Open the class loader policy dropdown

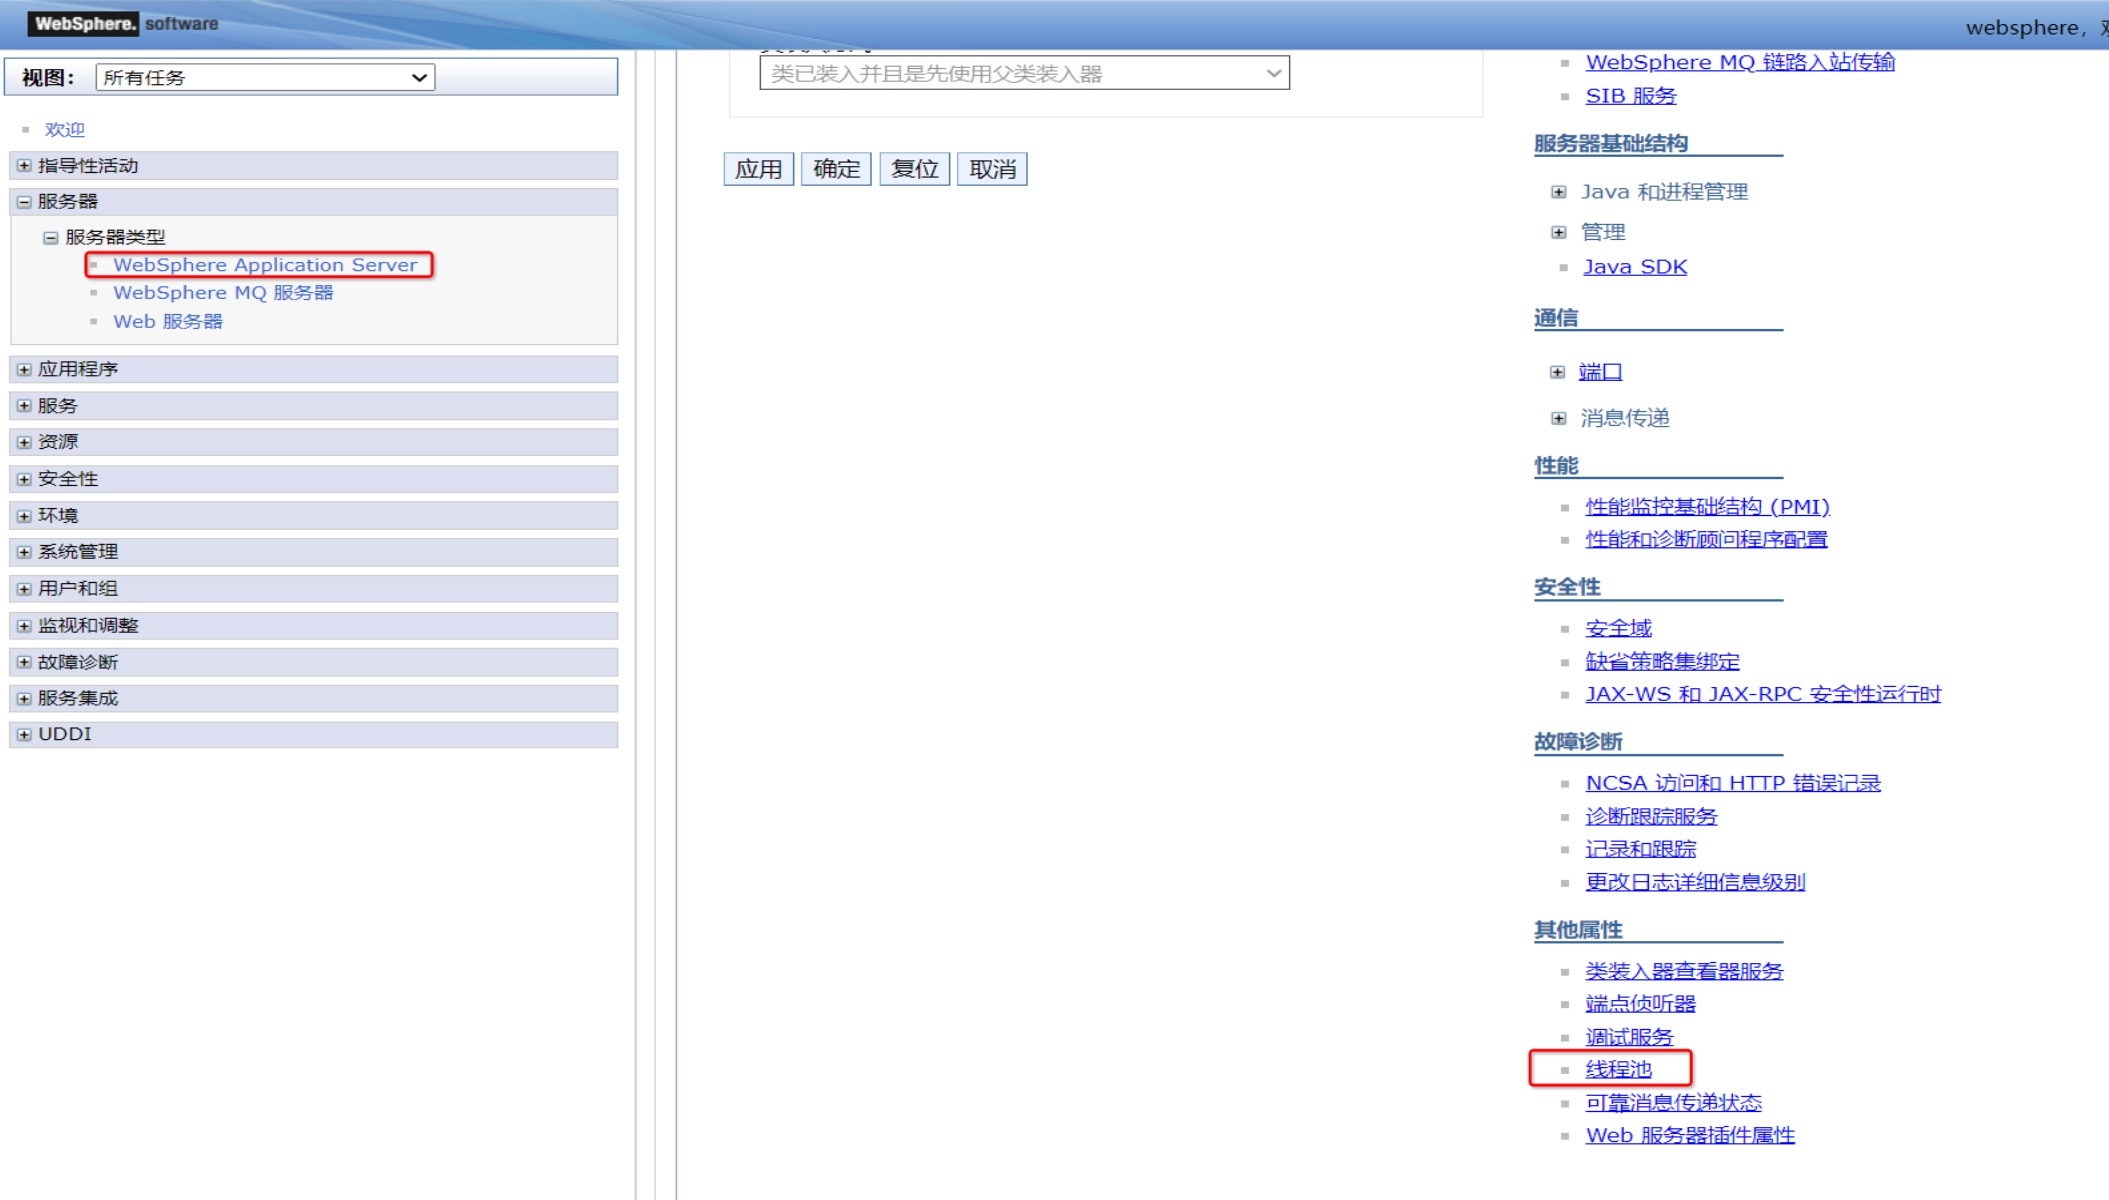coord(1024,74)
